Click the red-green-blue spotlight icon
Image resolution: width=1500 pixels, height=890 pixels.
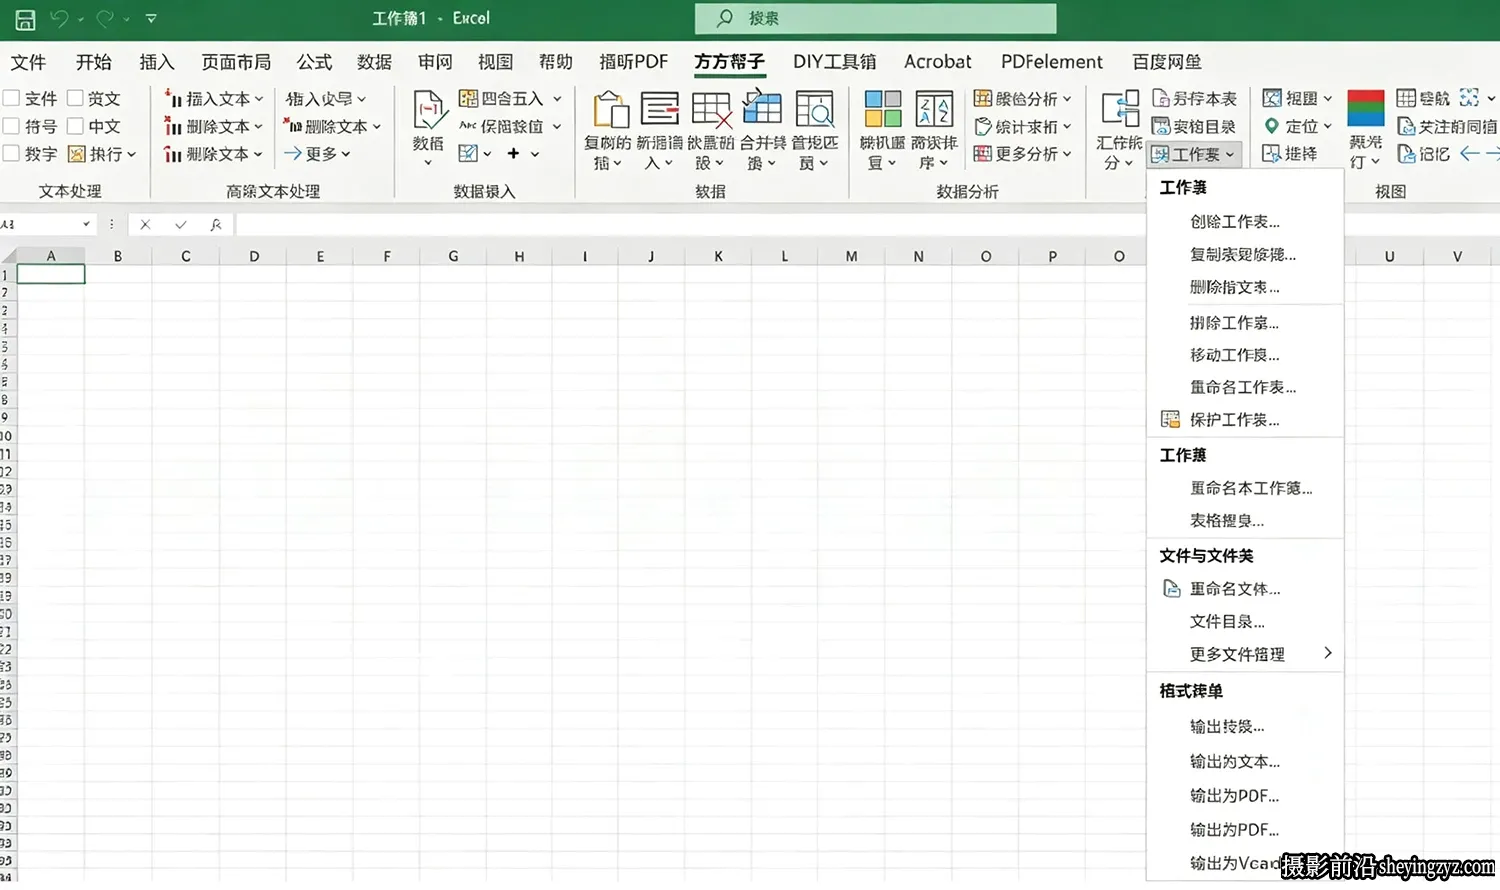(x=1366, y=108)
